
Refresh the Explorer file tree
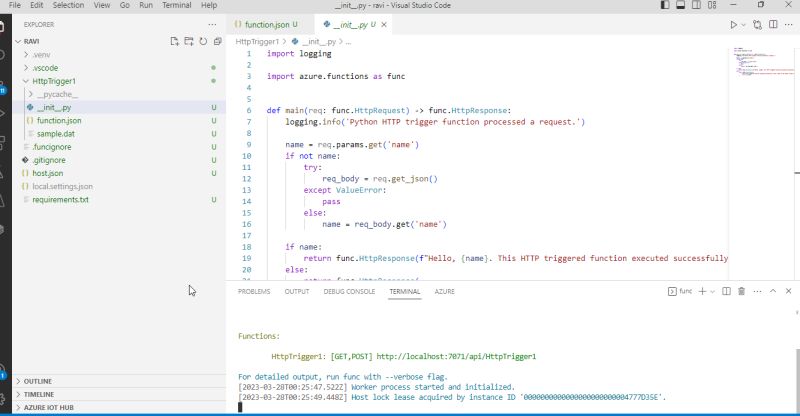point(203,41)
